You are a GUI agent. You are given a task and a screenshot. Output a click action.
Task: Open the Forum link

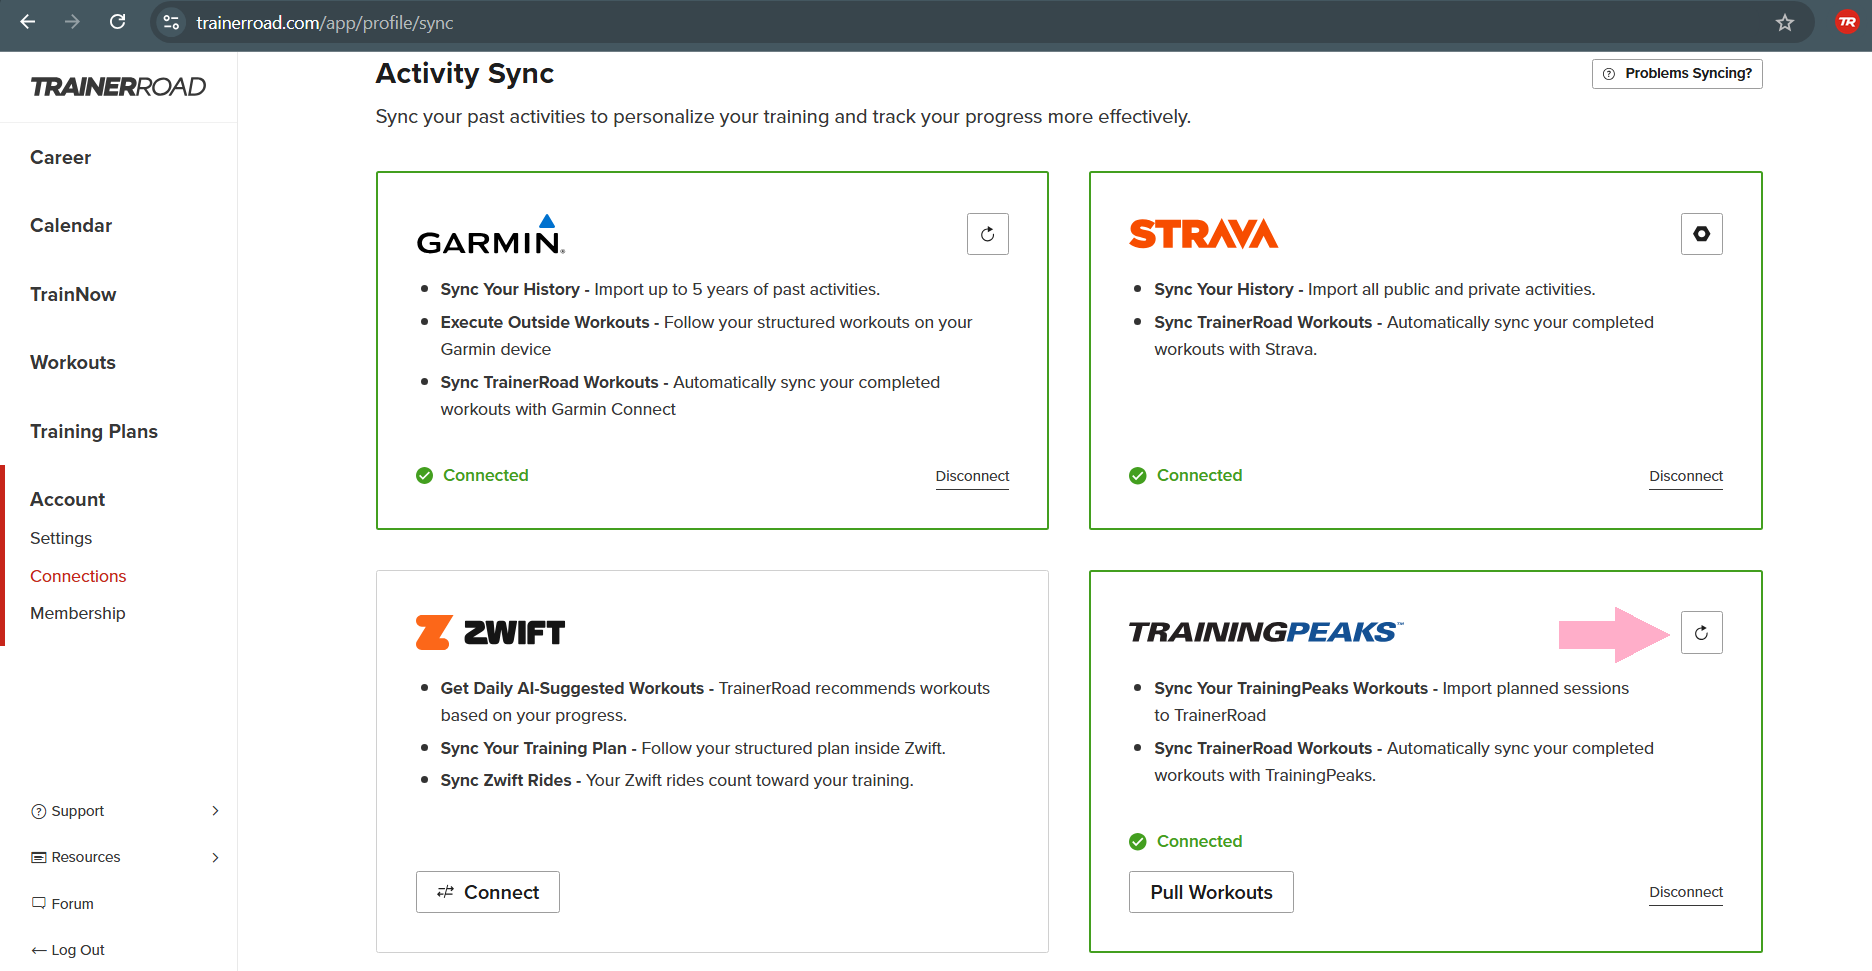pyautogui.click(x=72, y=904)
